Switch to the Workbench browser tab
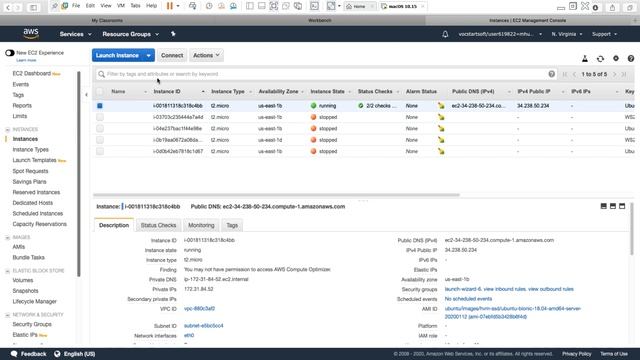Screen dimensions: 640x360 pos(320,20)
